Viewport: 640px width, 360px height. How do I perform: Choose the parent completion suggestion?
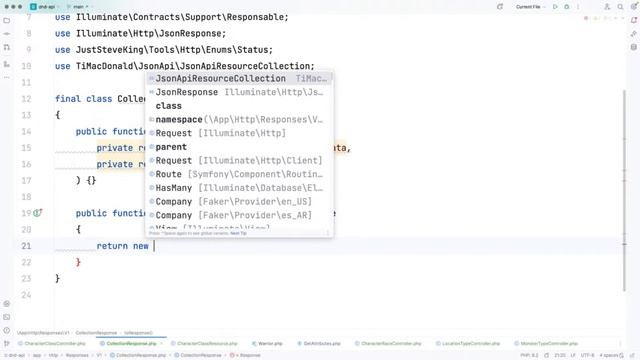tap(239, 147)
